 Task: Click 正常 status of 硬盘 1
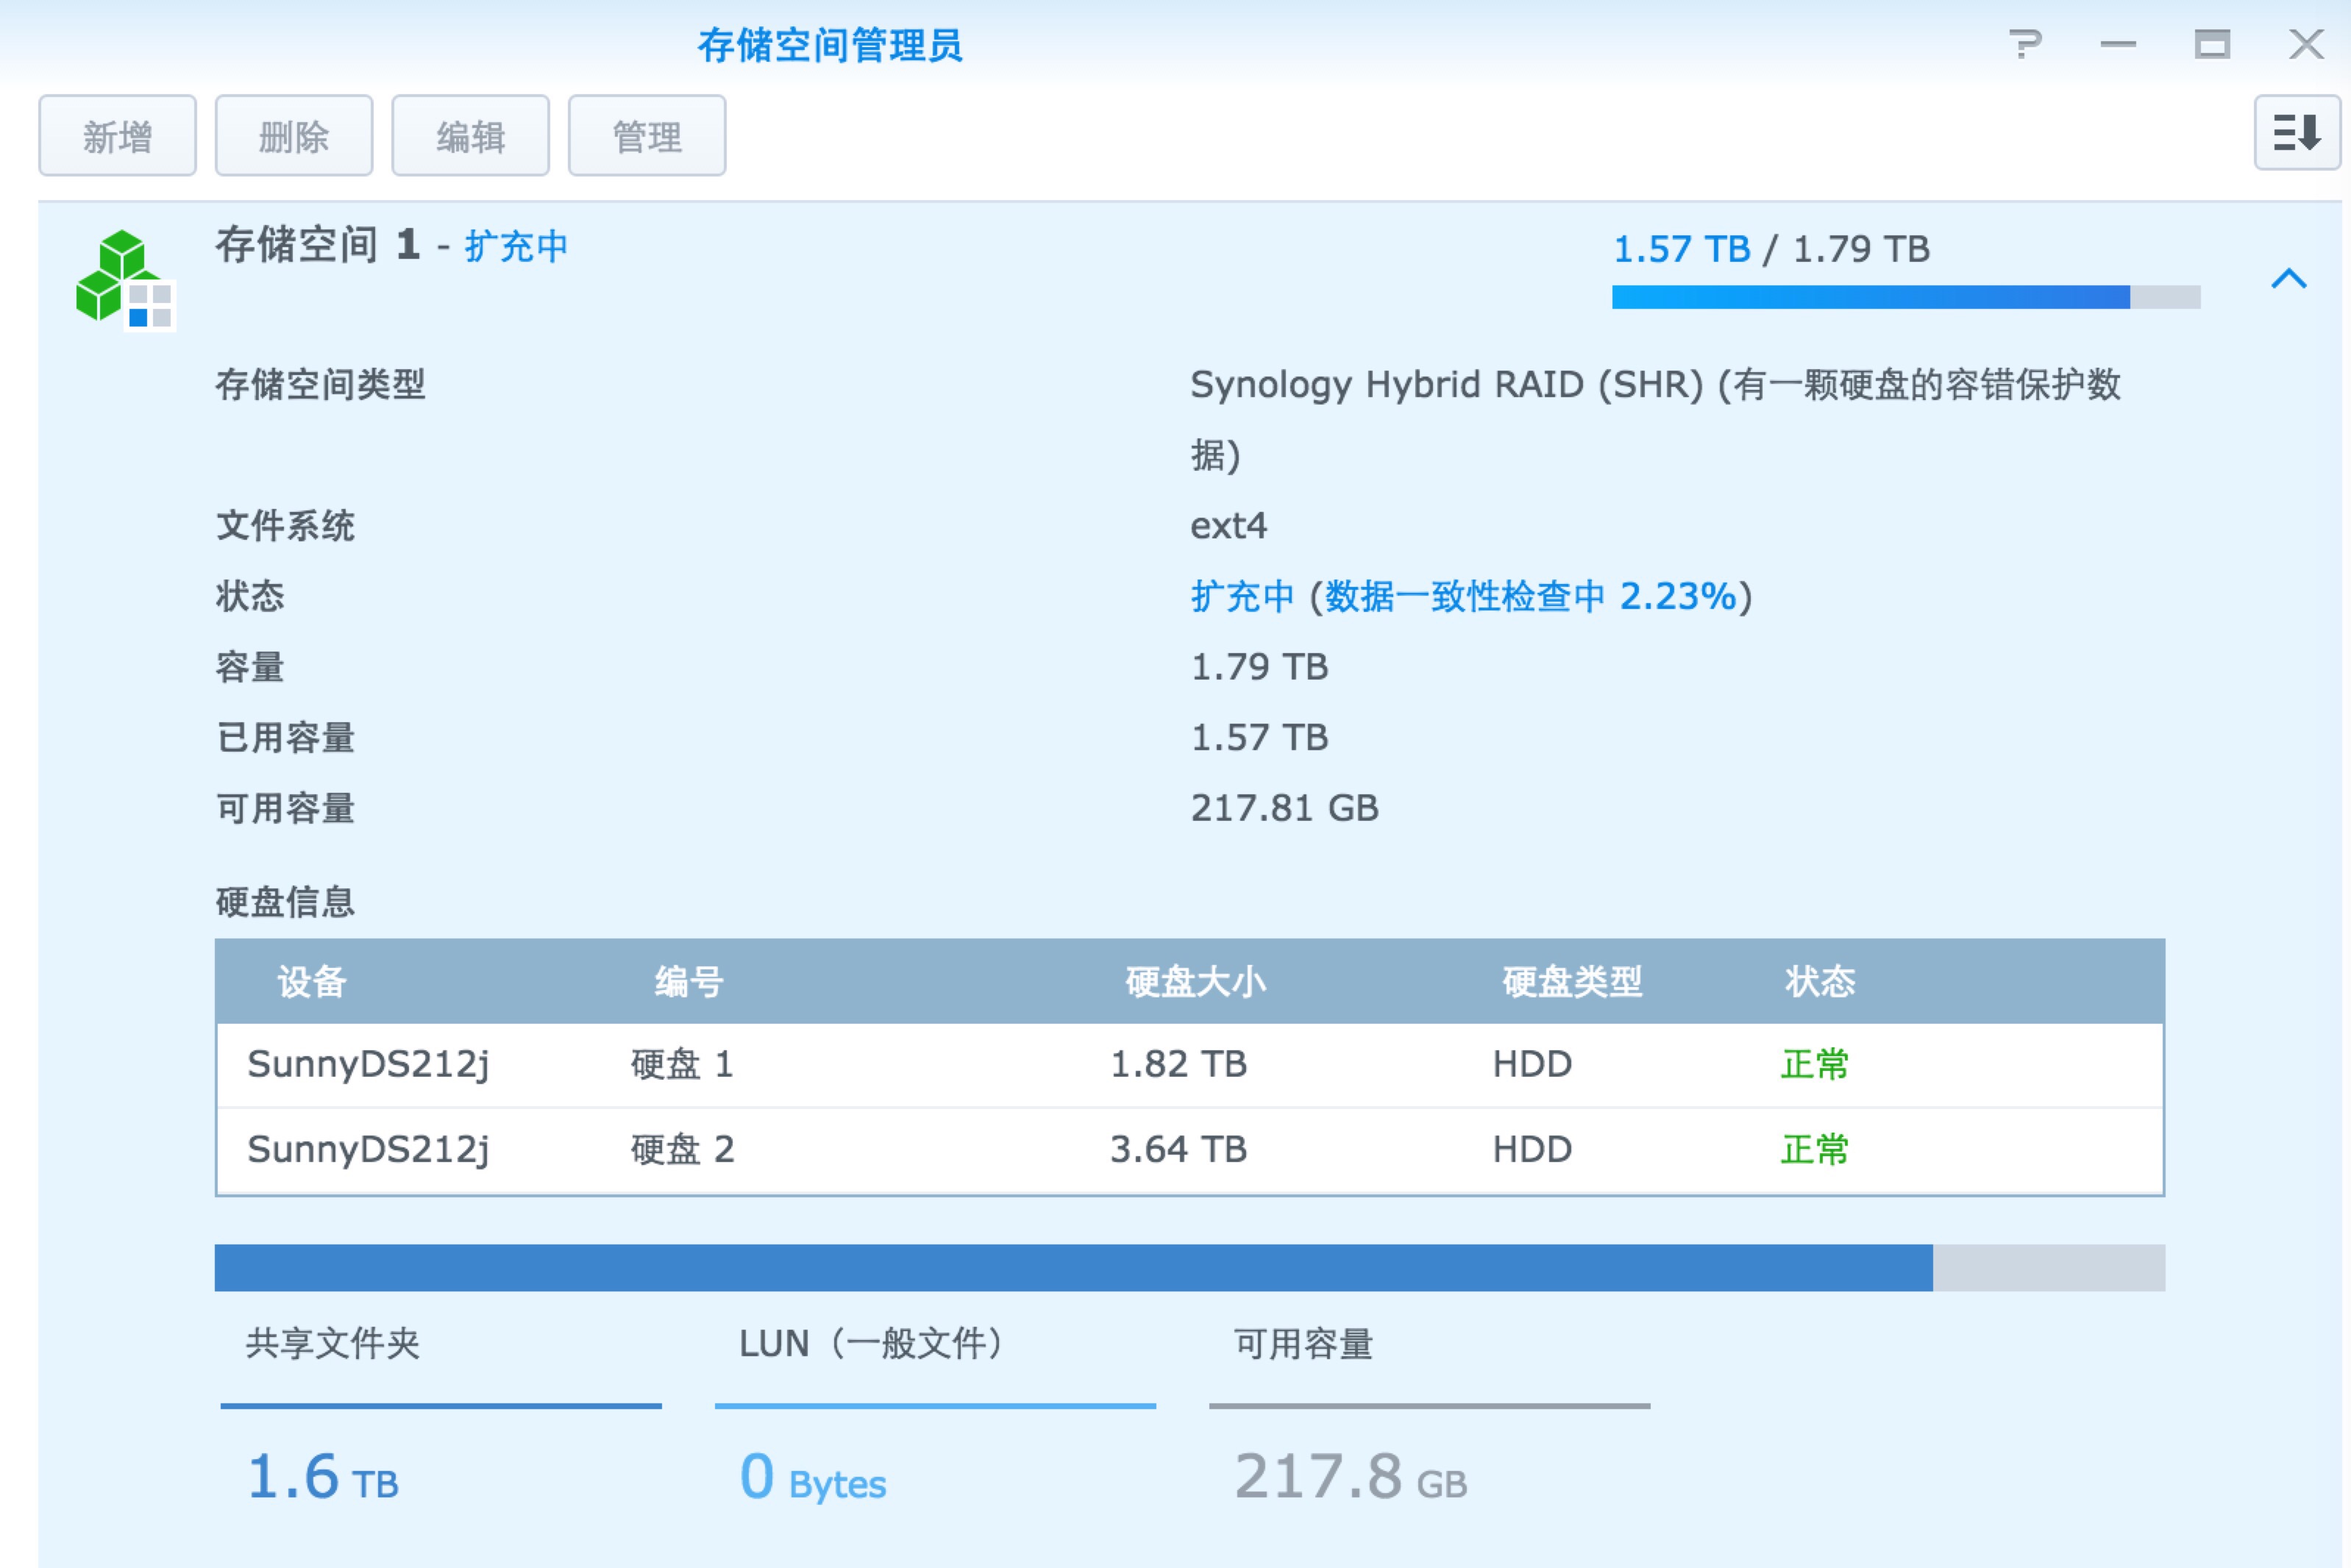pyautogui.click(x=1815, y=1065)
